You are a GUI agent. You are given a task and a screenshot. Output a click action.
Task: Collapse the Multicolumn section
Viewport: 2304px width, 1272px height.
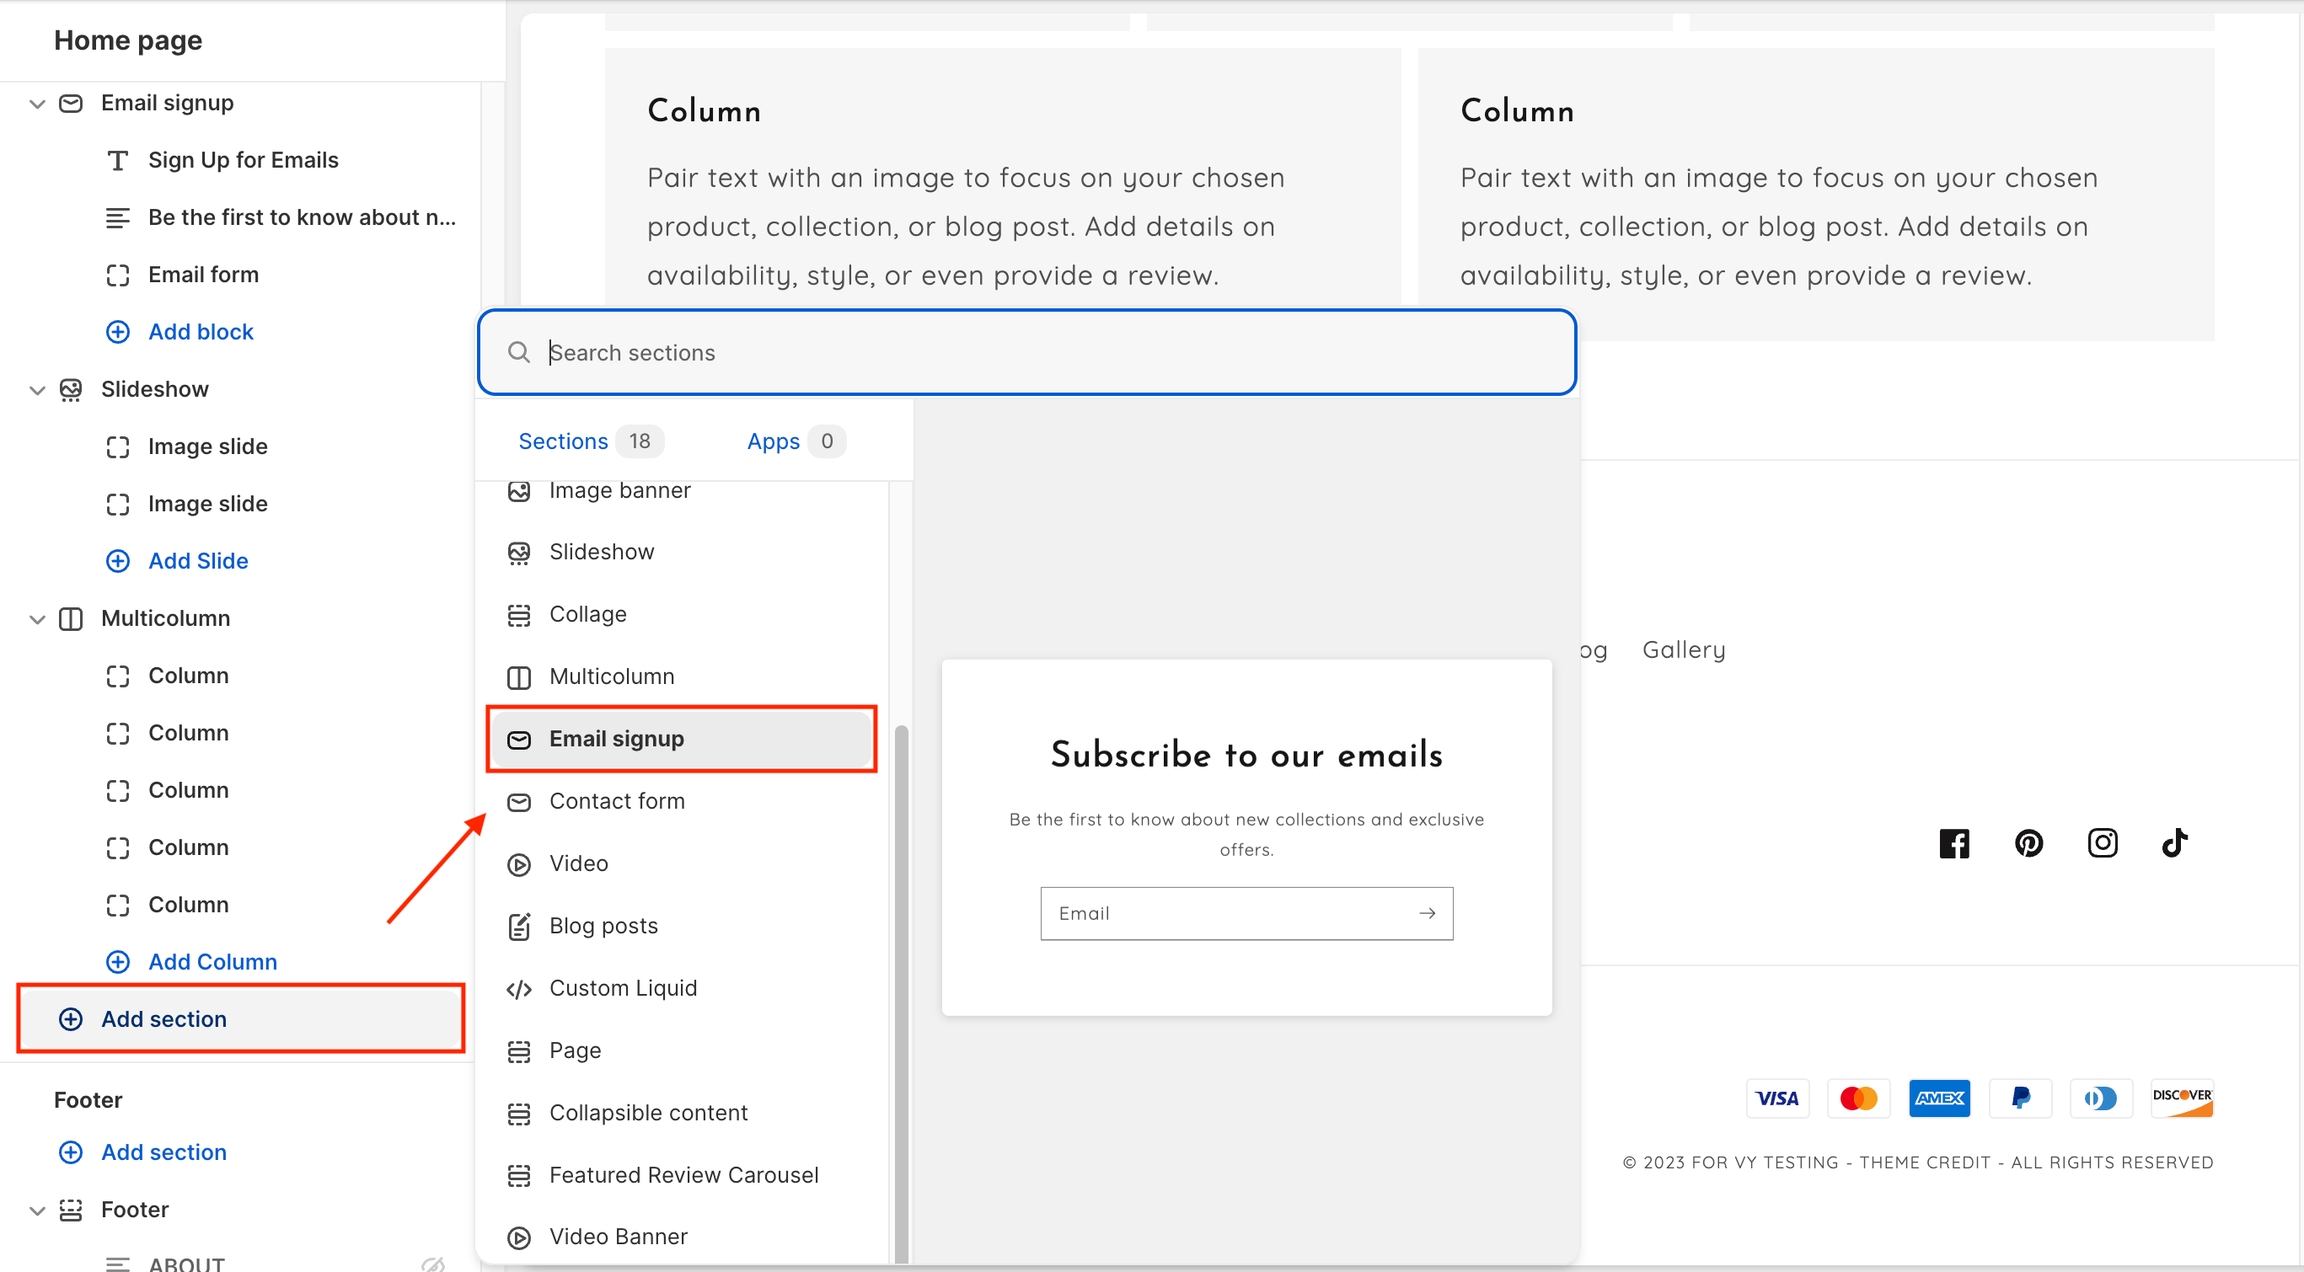(37, 619)
